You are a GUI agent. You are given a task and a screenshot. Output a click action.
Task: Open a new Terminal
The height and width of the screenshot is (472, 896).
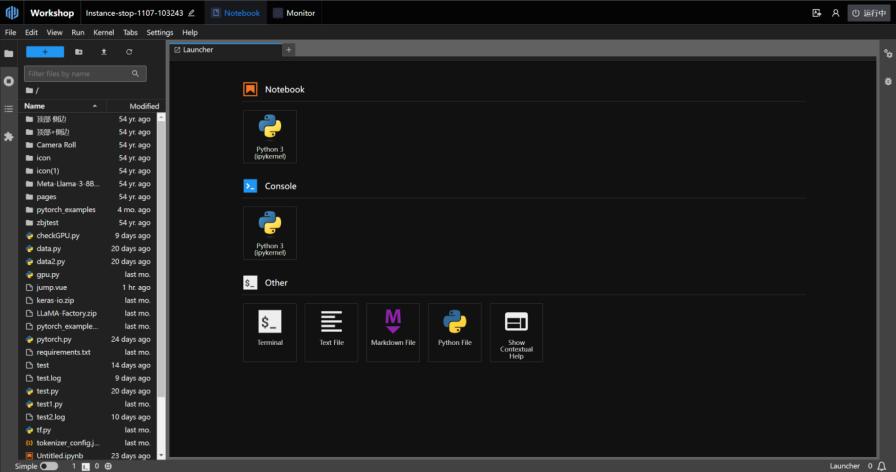[270, 332]
